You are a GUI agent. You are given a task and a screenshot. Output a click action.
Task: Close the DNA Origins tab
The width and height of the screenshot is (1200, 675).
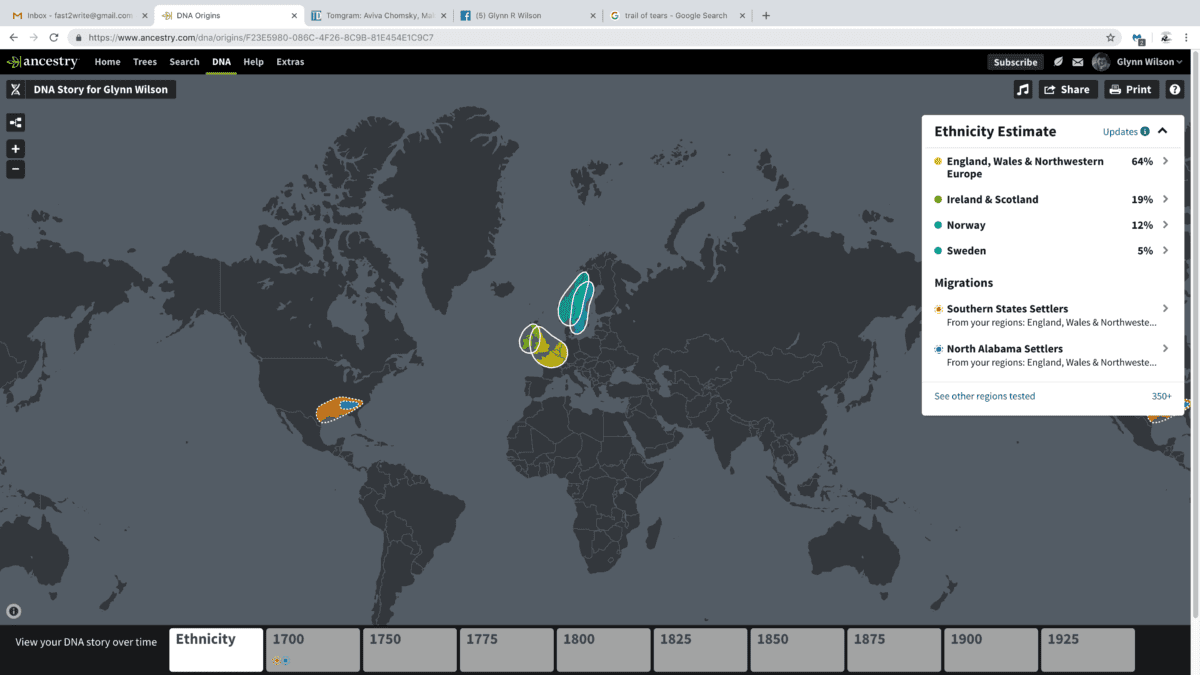click(293, 16)
